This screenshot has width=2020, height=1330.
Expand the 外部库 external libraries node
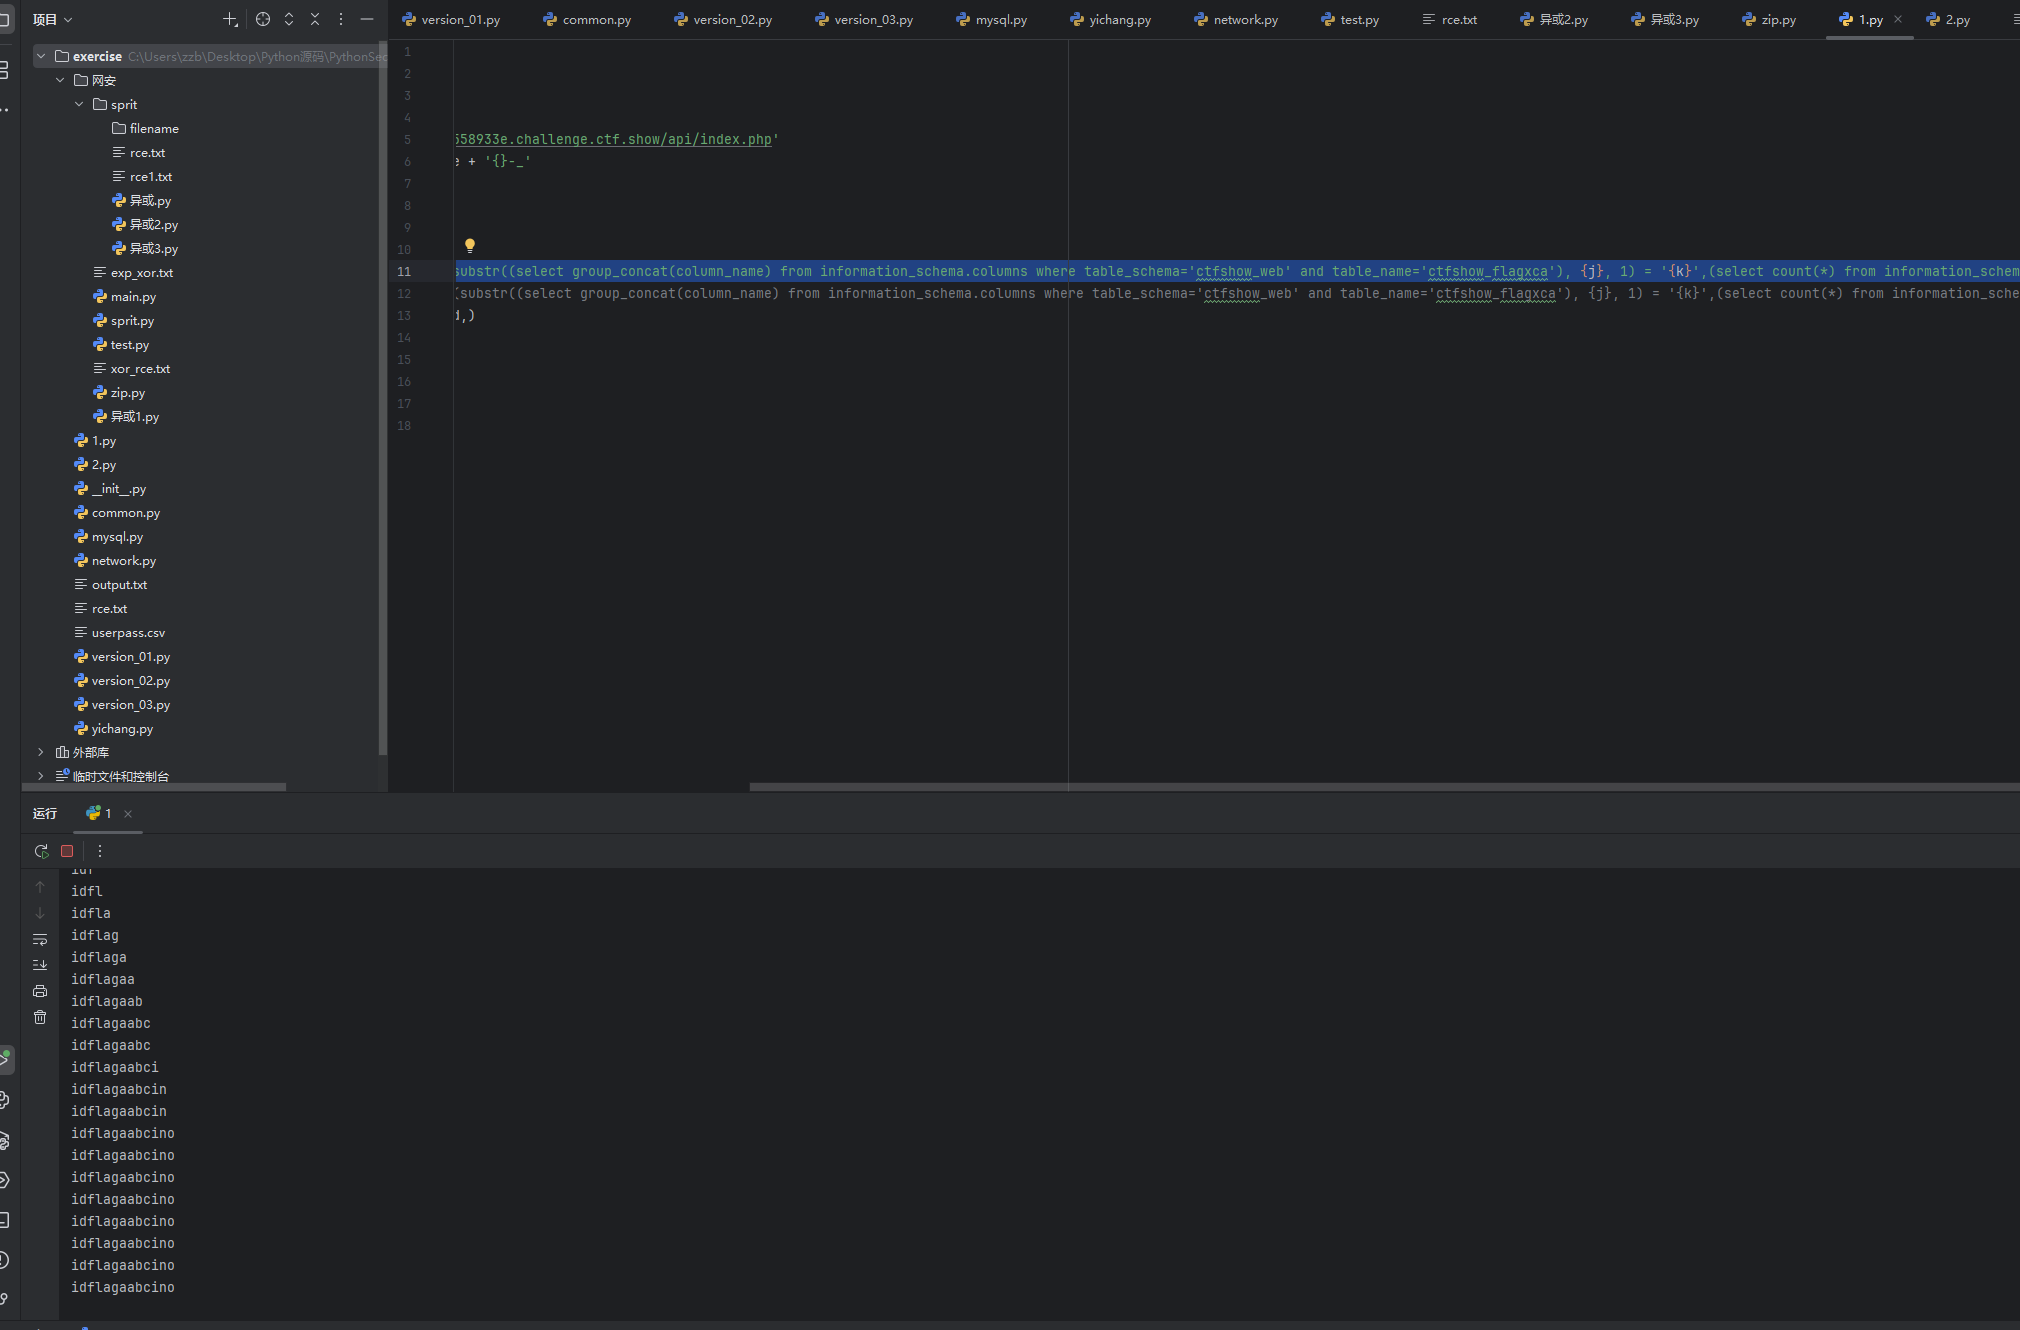tap(40, 752)
